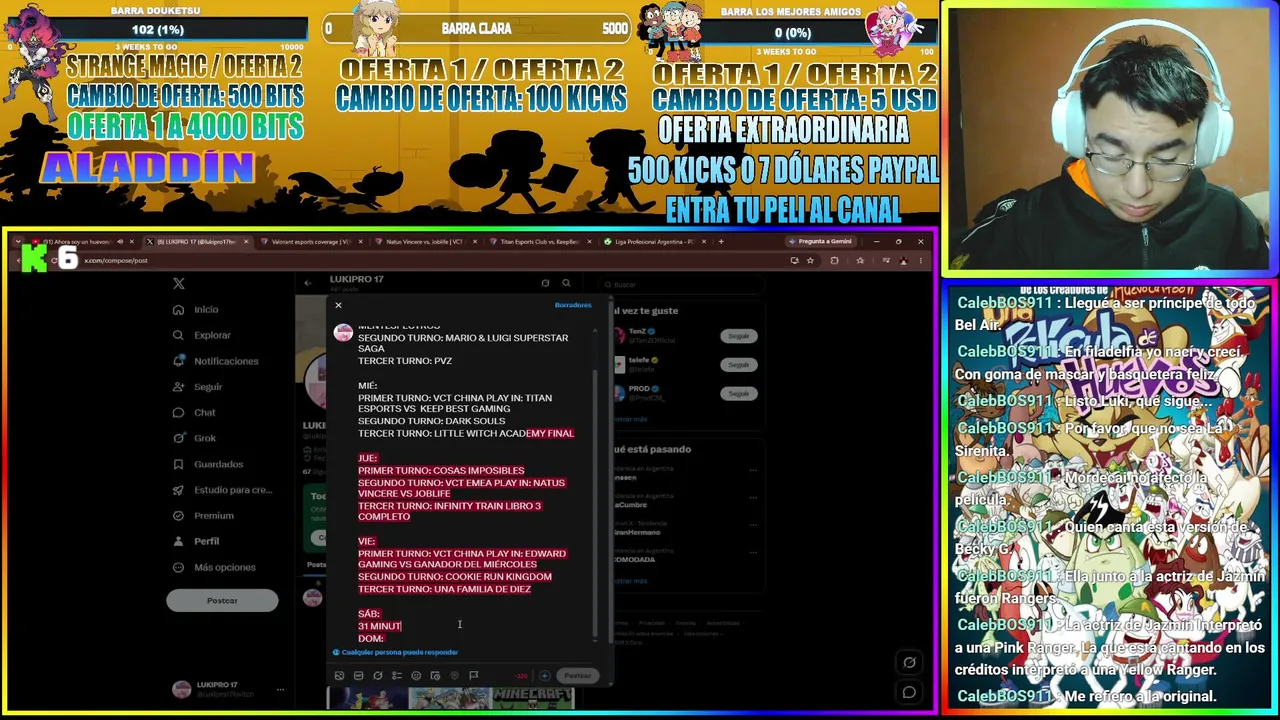The image size is (1280, 720).
Task: Add another post to the thread
Action: click(x=544, y=676)
